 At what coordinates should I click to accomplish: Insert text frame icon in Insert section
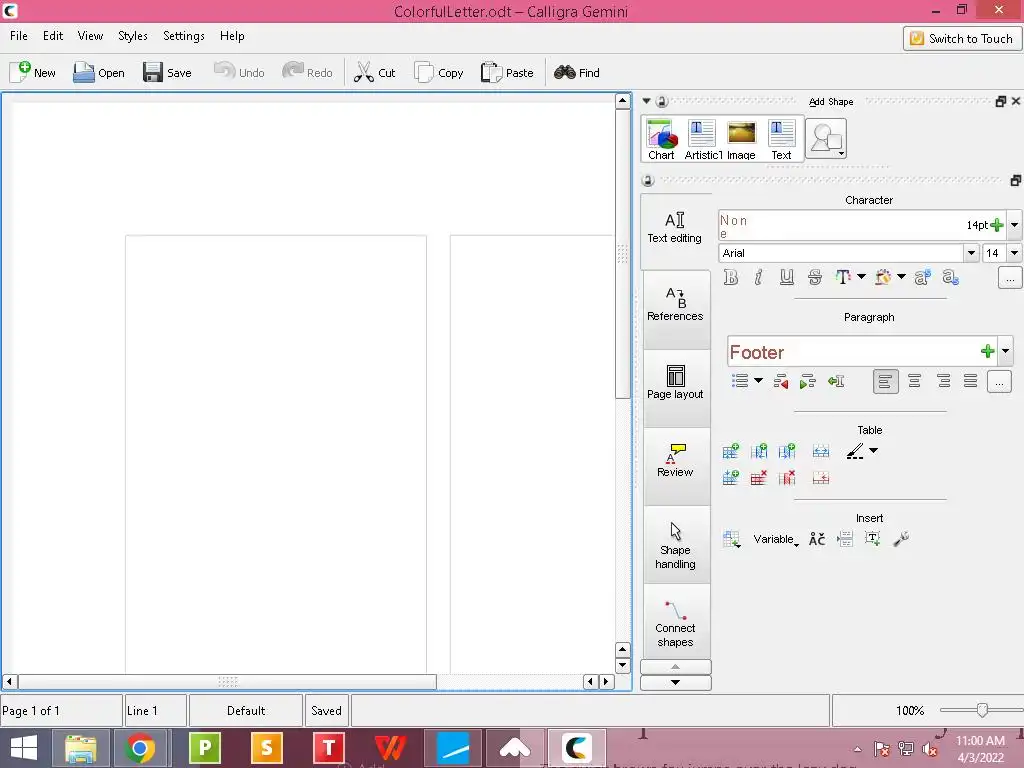pyautogui.click(x=872, y=539)
